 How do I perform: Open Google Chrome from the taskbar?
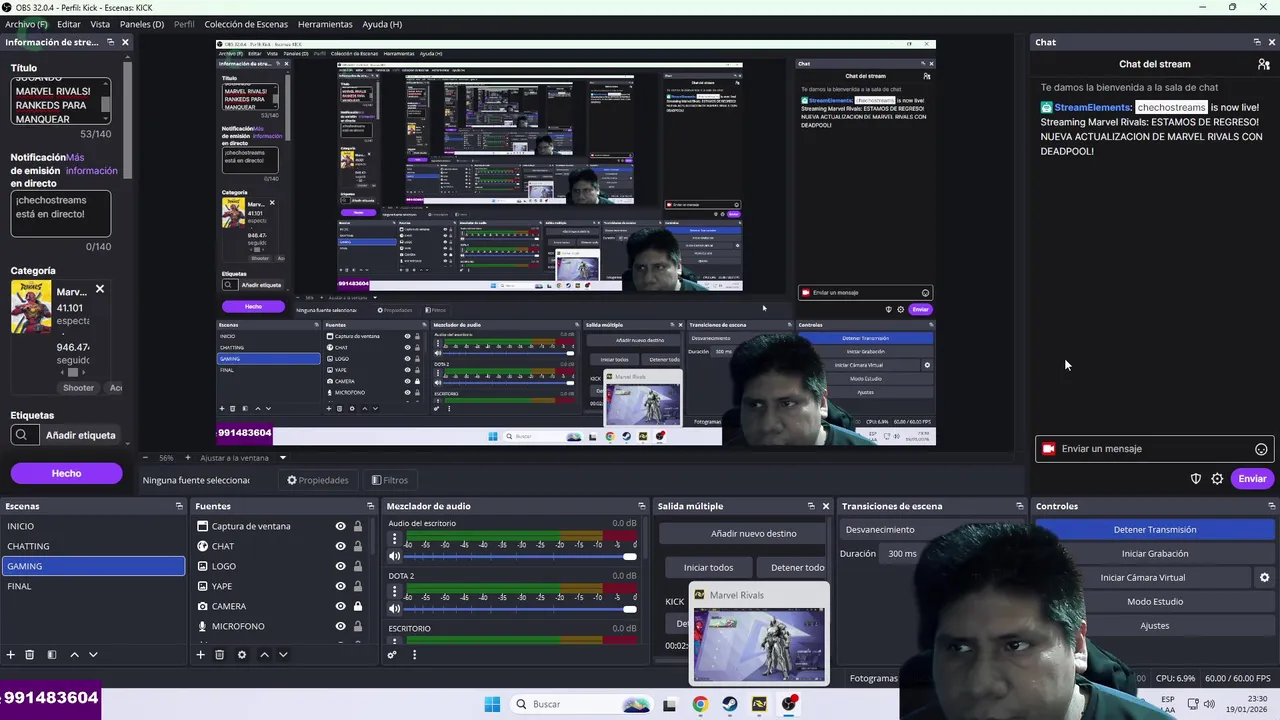[700, 704]
